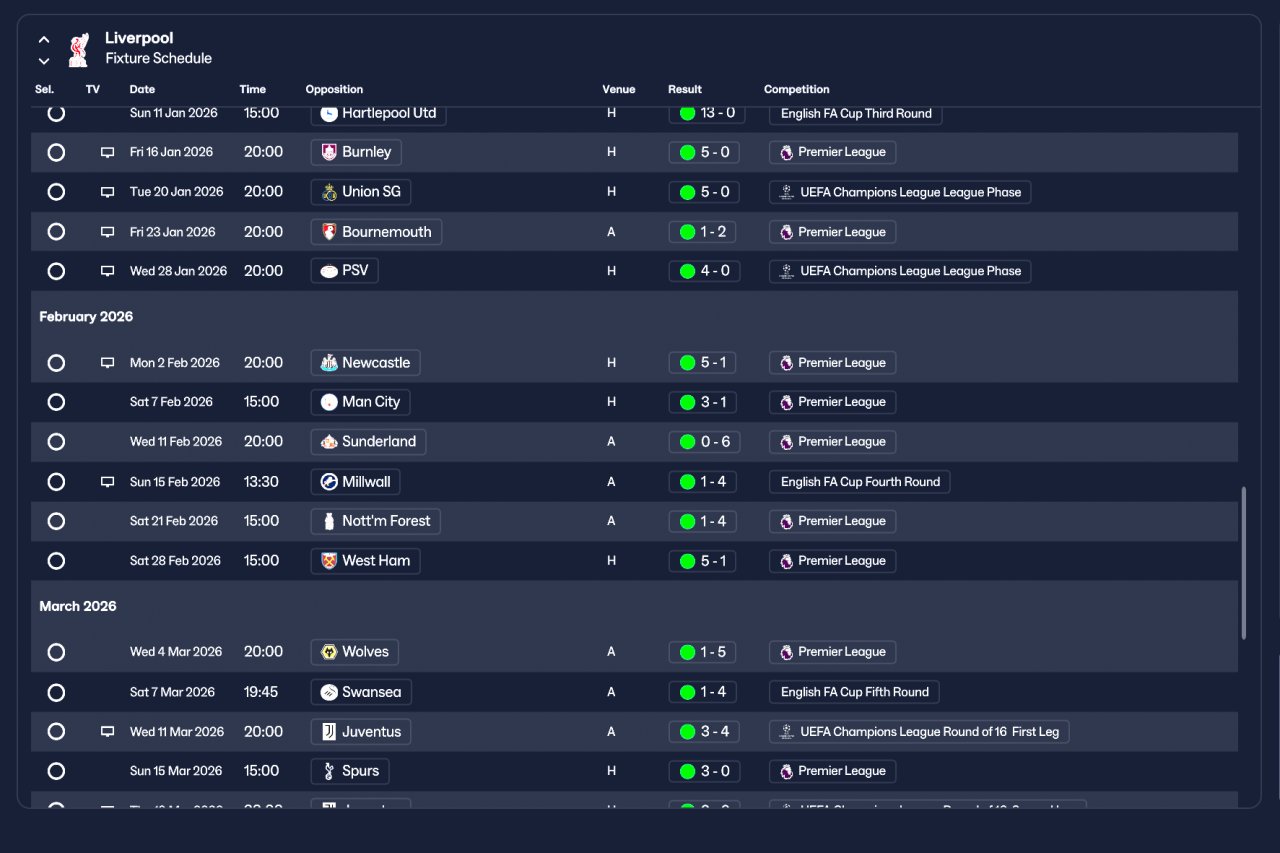
Task: Open the Juventus 3 - 4 result
Action: click(705, 732)
